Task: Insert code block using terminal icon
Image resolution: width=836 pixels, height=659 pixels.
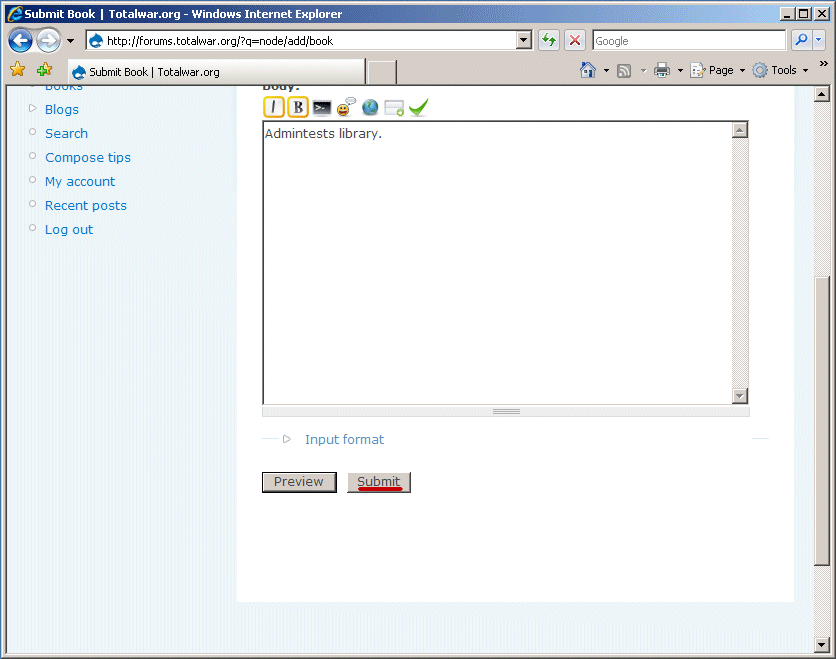Action: coord(321,108)
